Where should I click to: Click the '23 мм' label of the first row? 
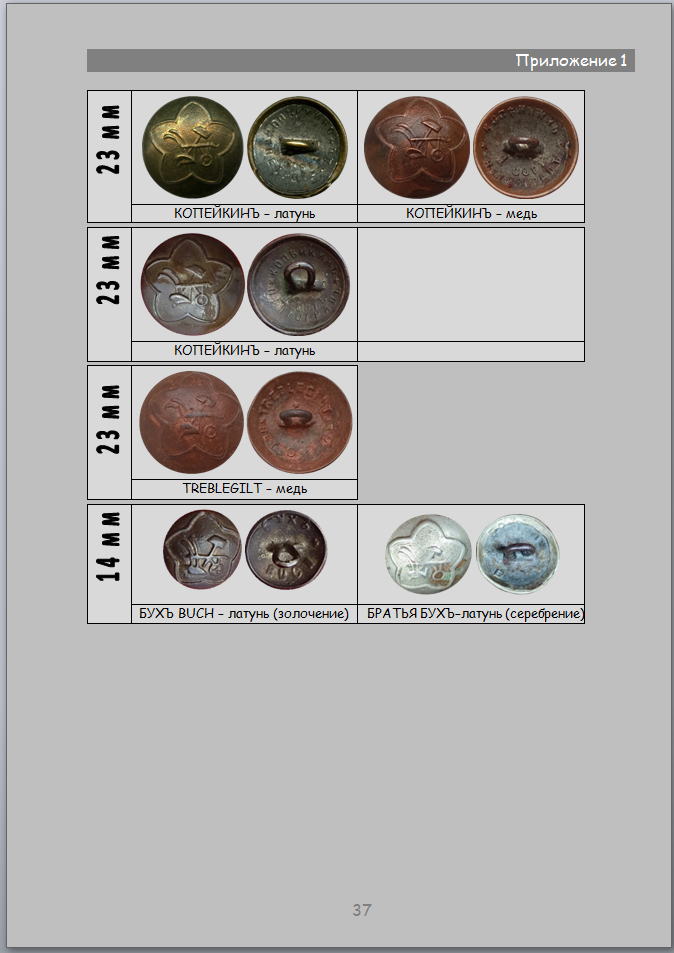point(109,140)
